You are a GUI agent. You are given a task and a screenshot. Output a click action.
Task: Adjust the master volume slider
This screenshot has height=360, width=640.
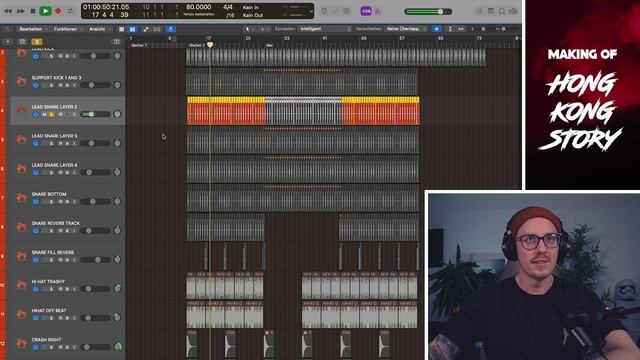pyautogui.click(x=428, y=11)
